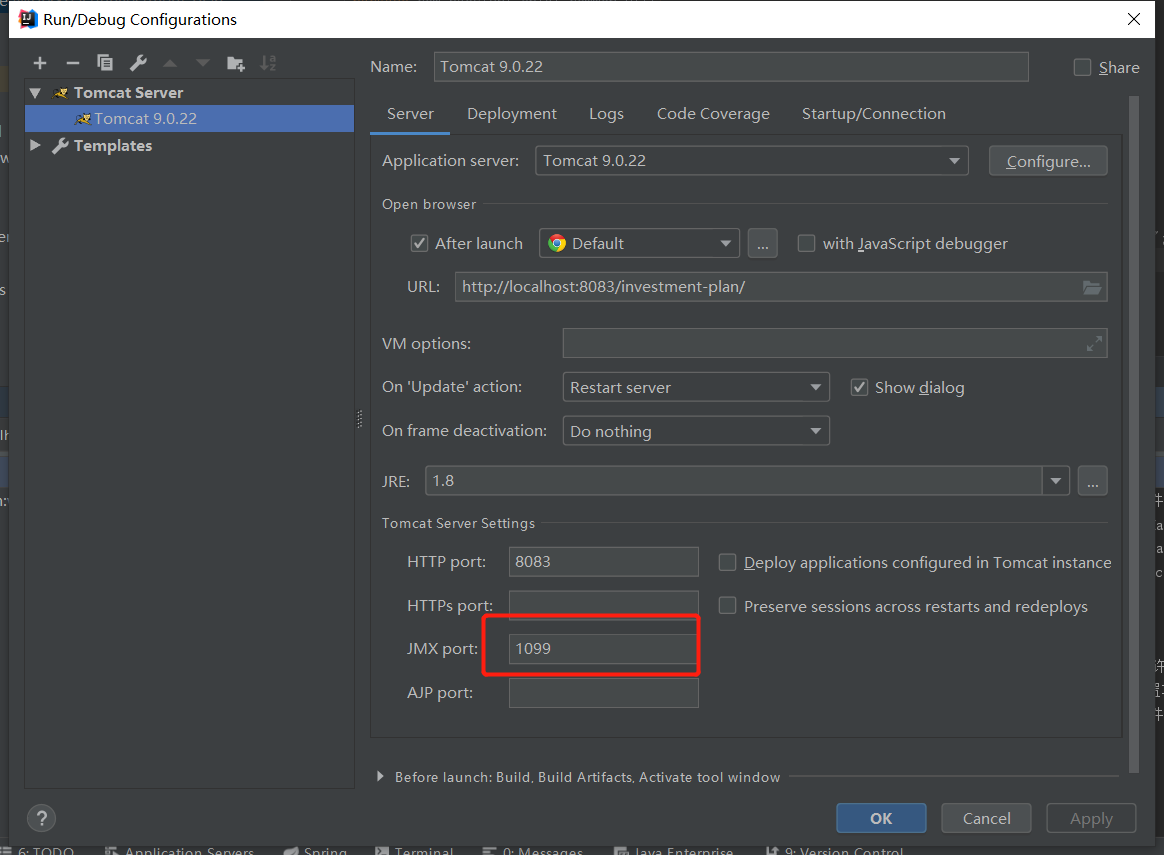Switch to the Deployment tab
Image resolution: width=1164 pixels, height=855 pixels.
(511, 114)
